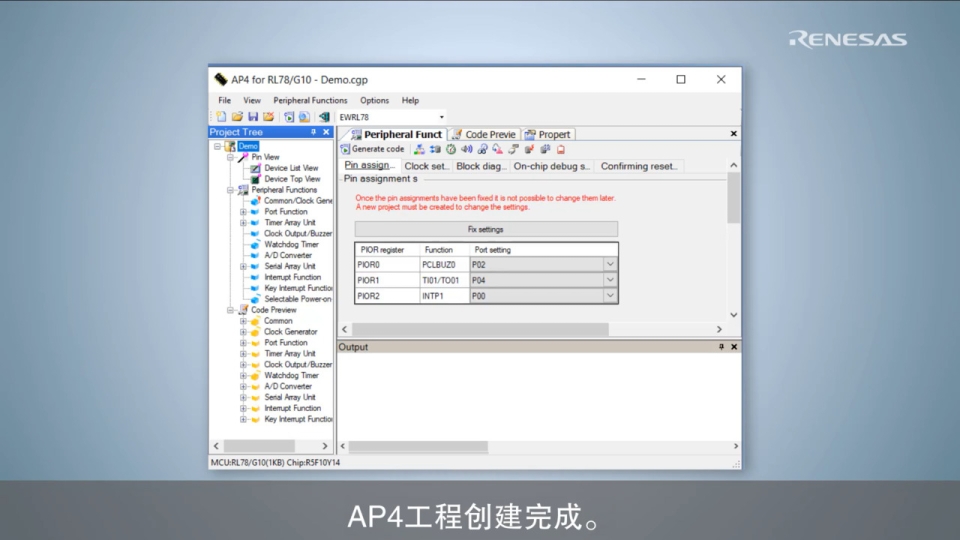Click the close-project folder icon with red X

tap(268, 117)
